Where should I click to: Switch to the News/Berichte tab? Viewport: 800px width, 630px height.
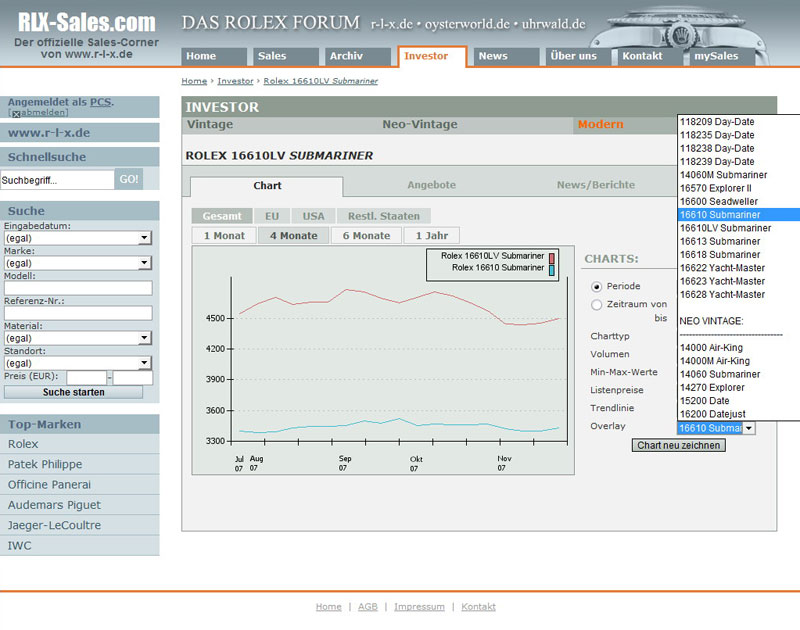(x=596, y=185)
